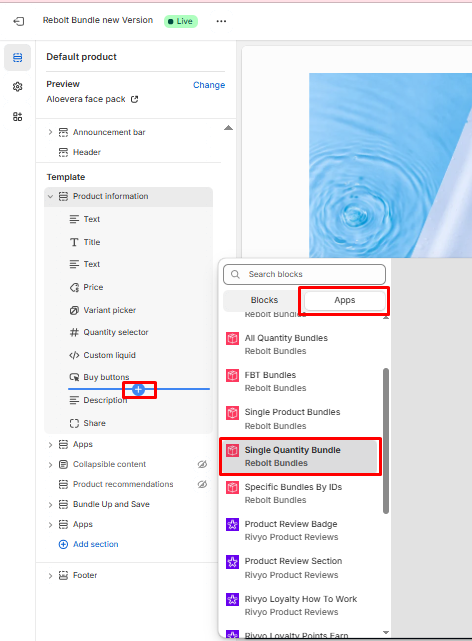Viewport: 472px width, 641px height.
Task: Expand the first Apps section below Share
Action: pyautogui.click(x=50, y=445)
